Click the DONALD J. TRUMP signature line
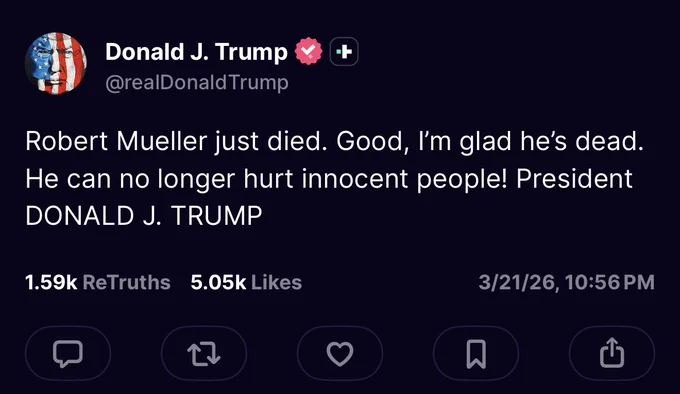The height and width of the screenshot is (394, 680). click(x=144, y=216)
